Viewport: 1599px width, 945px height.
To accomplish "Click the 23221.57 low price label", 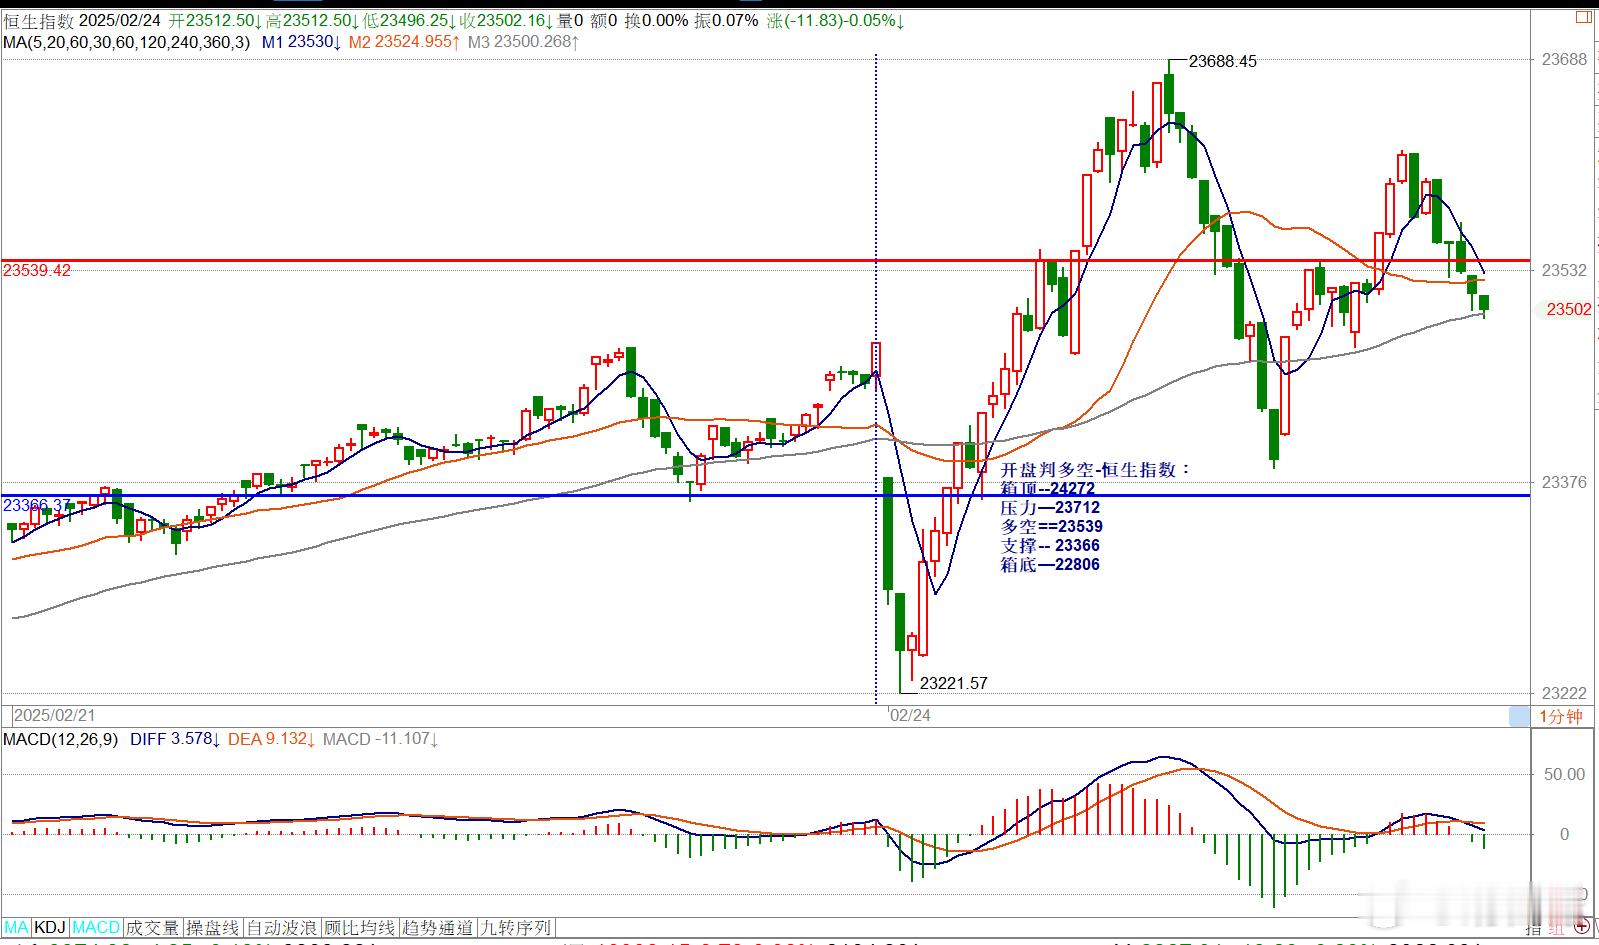I will tap(953, 684).
